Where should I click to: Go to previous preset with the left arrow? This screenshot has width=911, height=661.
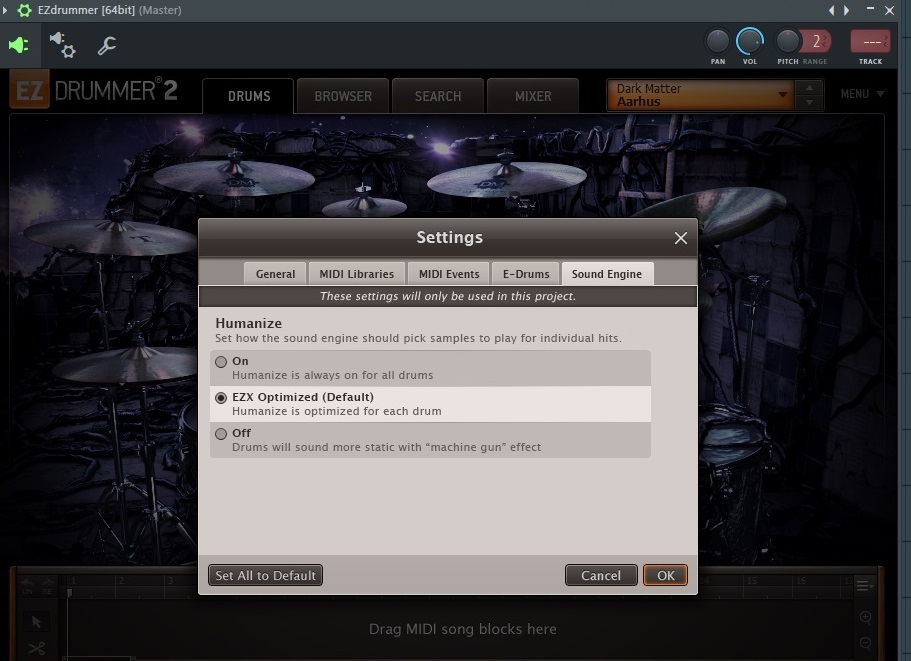pyautogui.click(x=831, y=10)
